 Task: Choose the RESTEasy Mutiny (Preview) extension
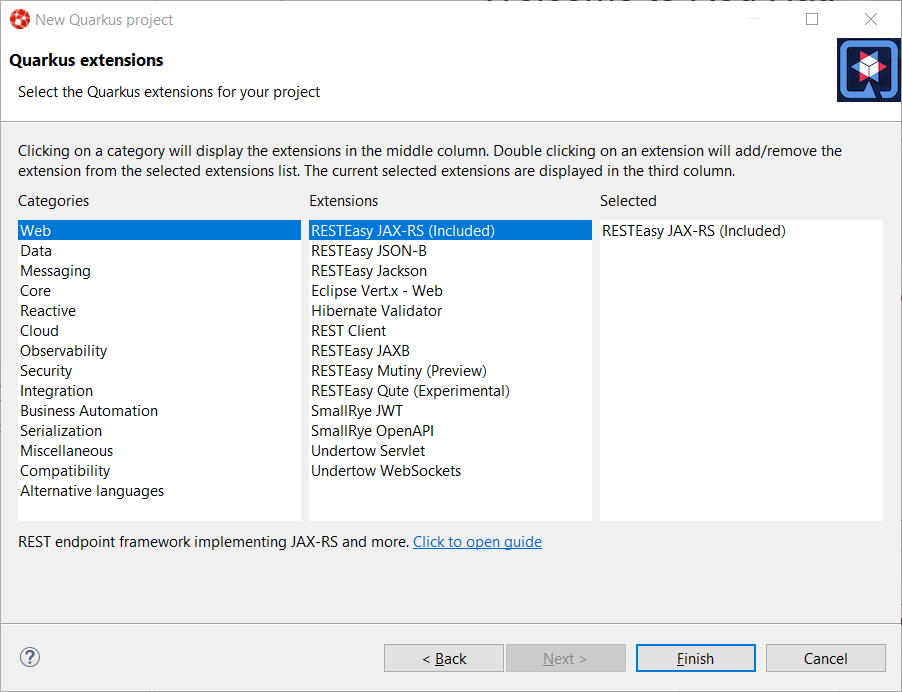(450, 370)
